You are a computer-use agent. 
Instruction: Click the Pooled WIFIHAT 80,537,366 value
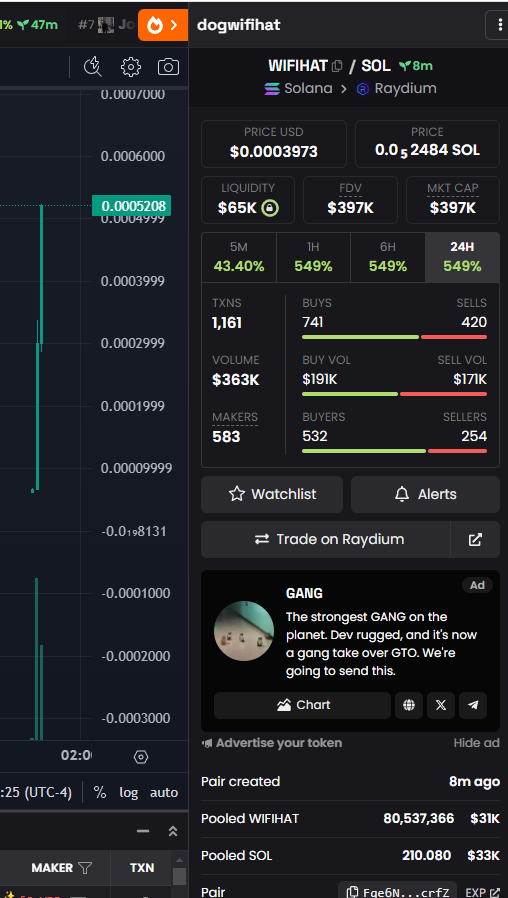click(419, 819)
